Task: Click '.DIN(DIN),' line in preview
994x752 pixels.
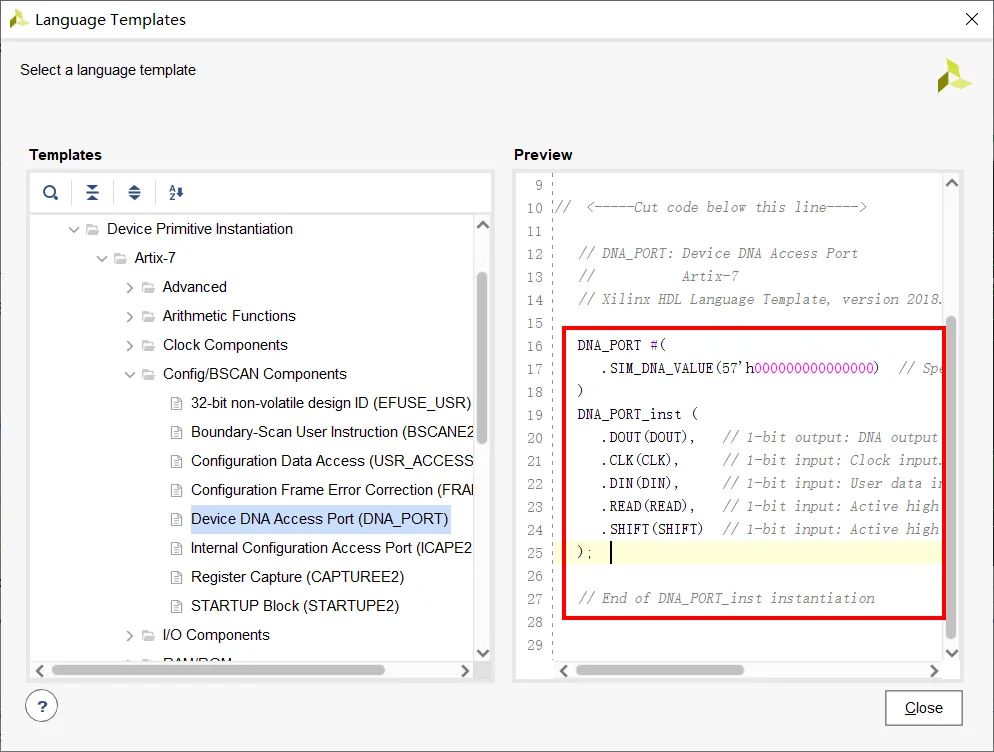Action: tap(639, 483)
